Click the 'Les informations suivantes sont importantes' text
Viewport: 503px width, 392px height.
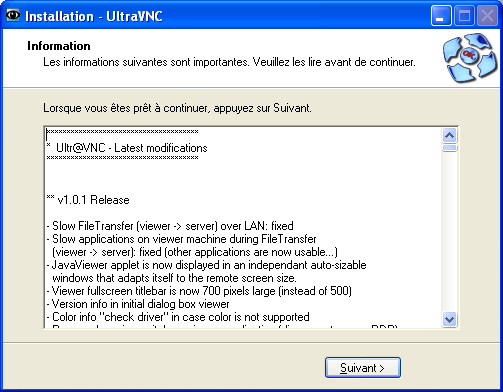pyautogui.click(x=229, y=62)
